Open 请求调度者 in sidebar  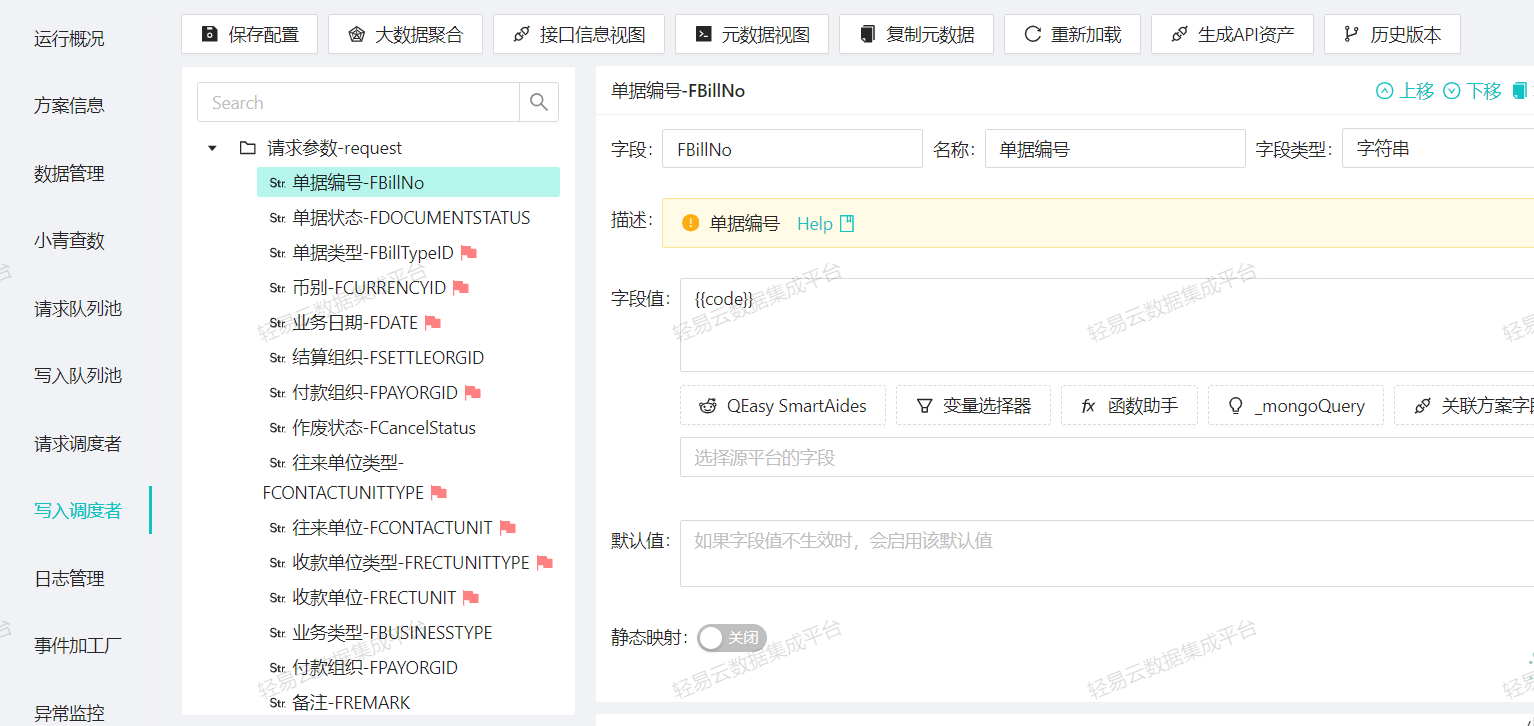[x=78, y=443]
